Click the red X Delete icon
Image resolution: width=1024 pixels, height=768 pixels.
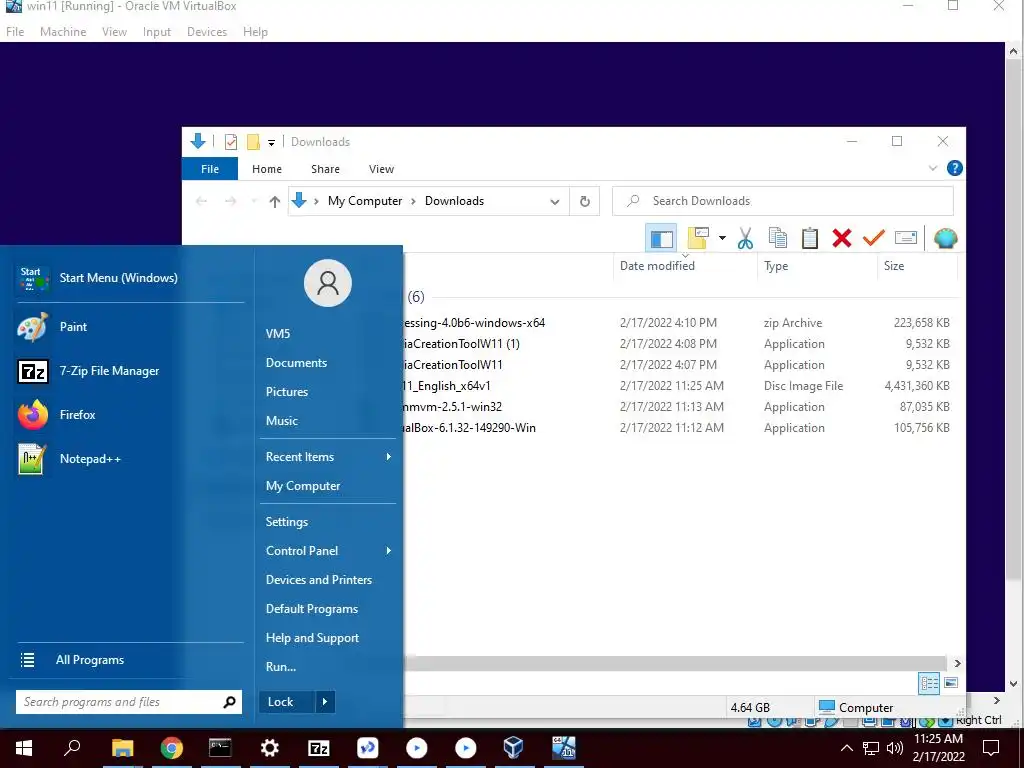pyautogui.click(x=842, y=238)
